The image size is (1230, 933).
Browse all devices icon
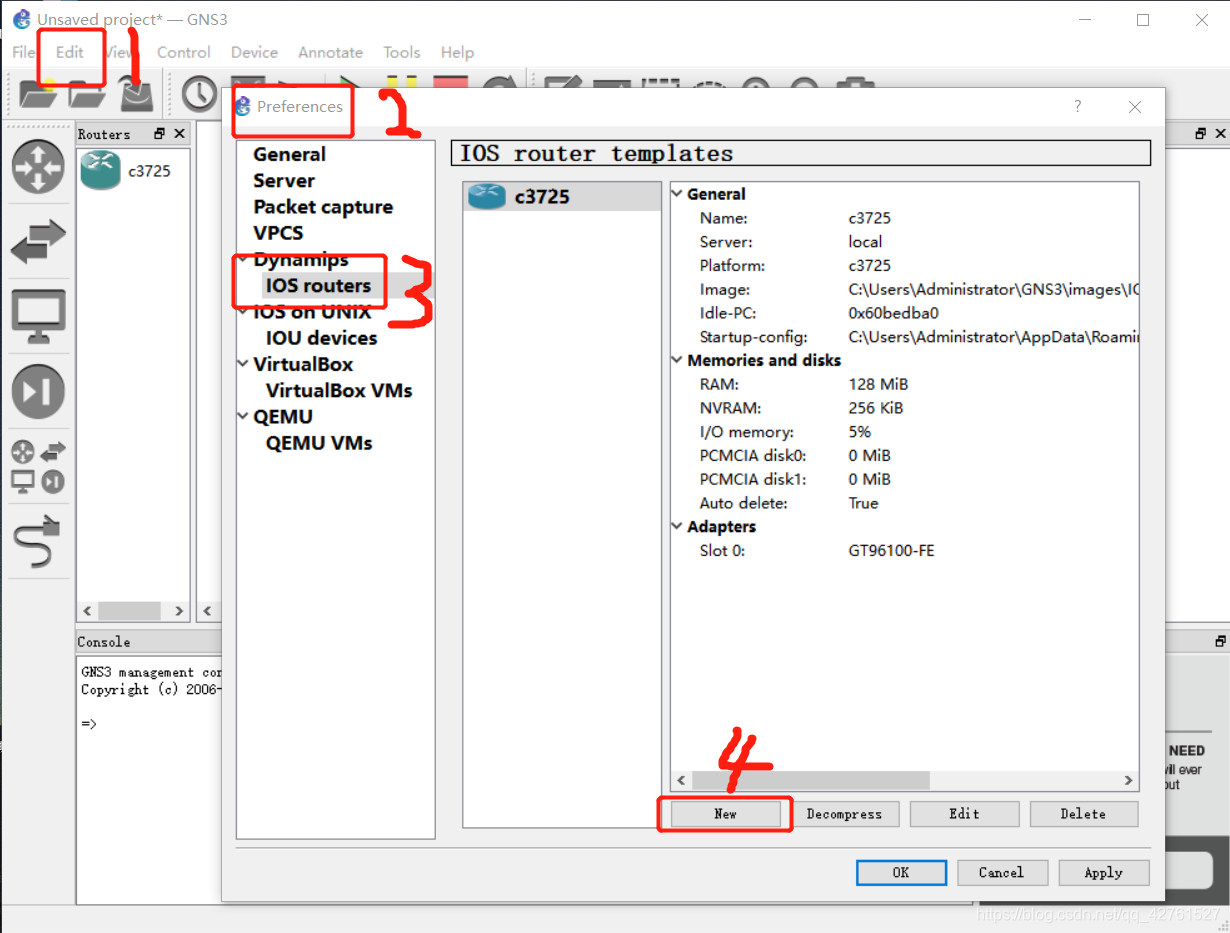(38, 466)
